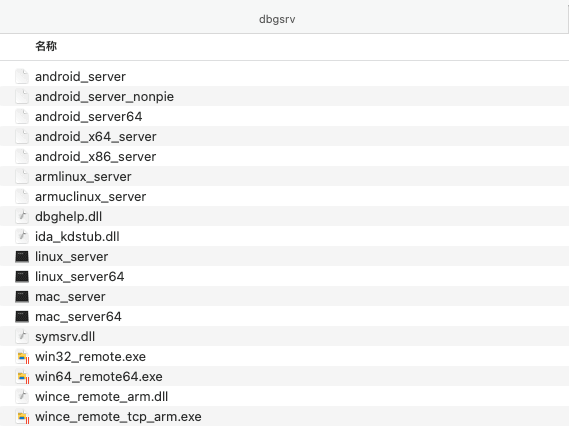Choose the mac_server file name
This screenshot has width=569, height=430.
(x=70, y=297)
